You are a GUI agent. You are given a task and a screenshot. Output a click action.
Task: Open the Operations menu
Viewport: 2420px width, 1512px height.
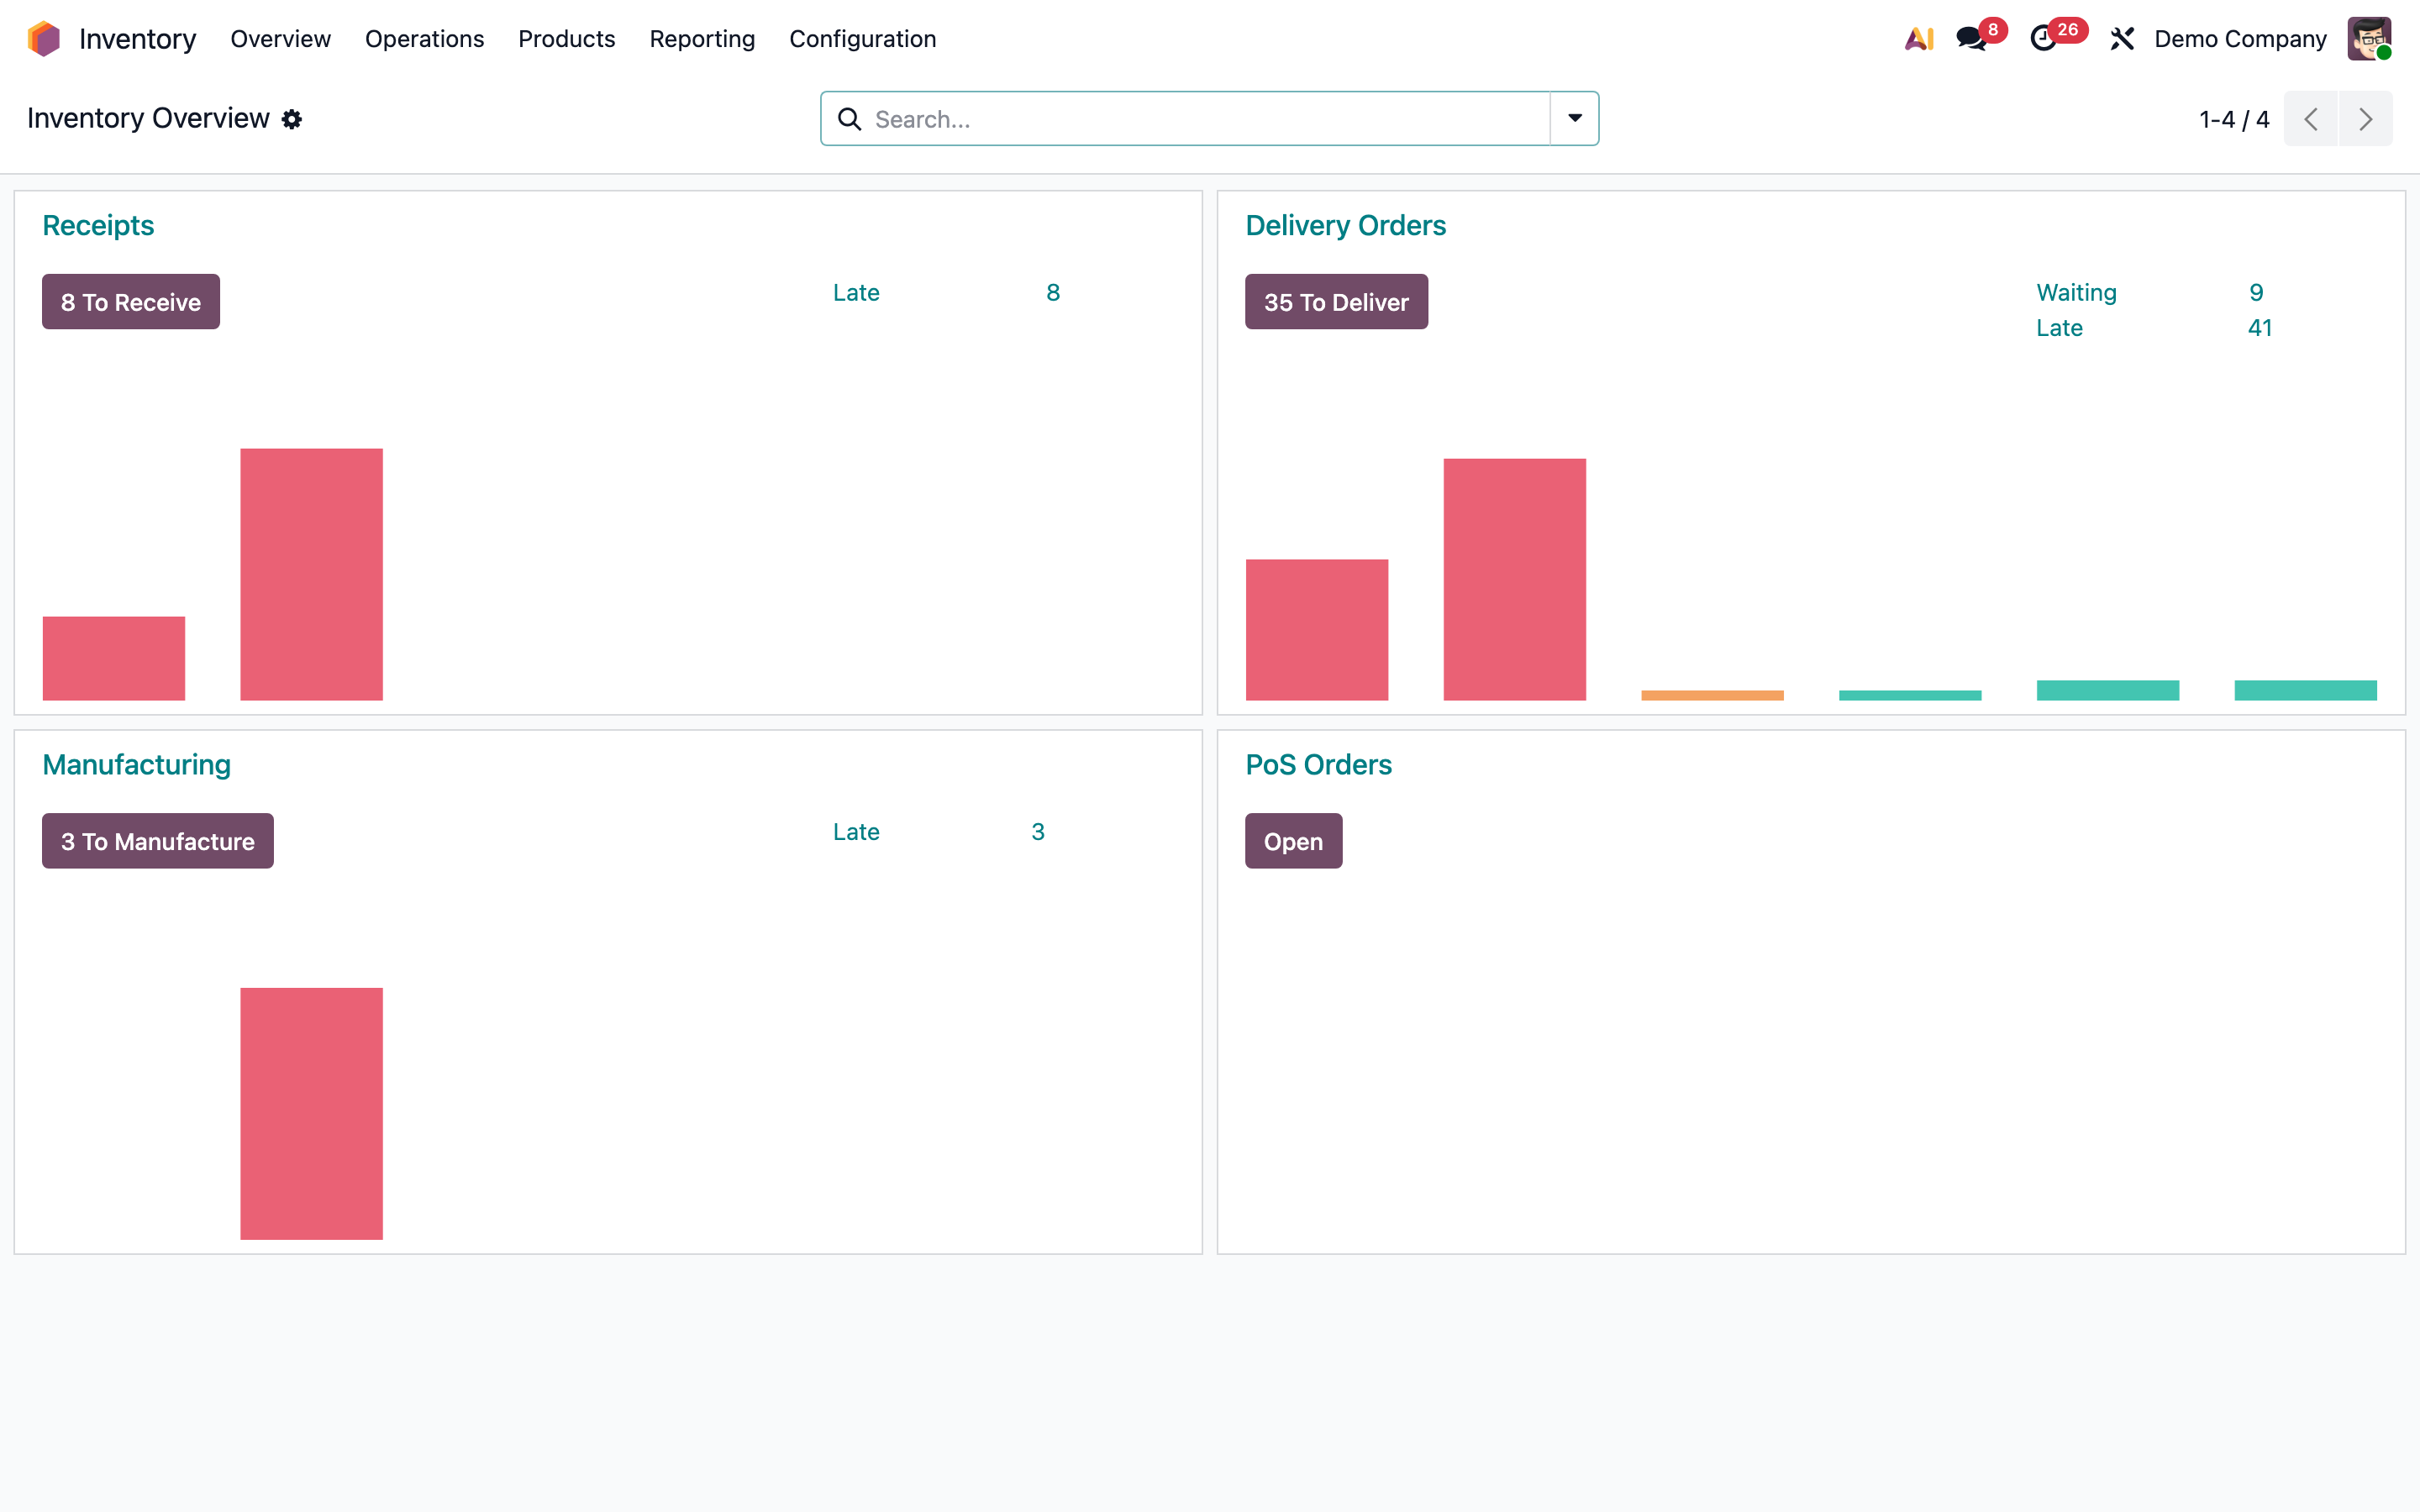point(424,39)
